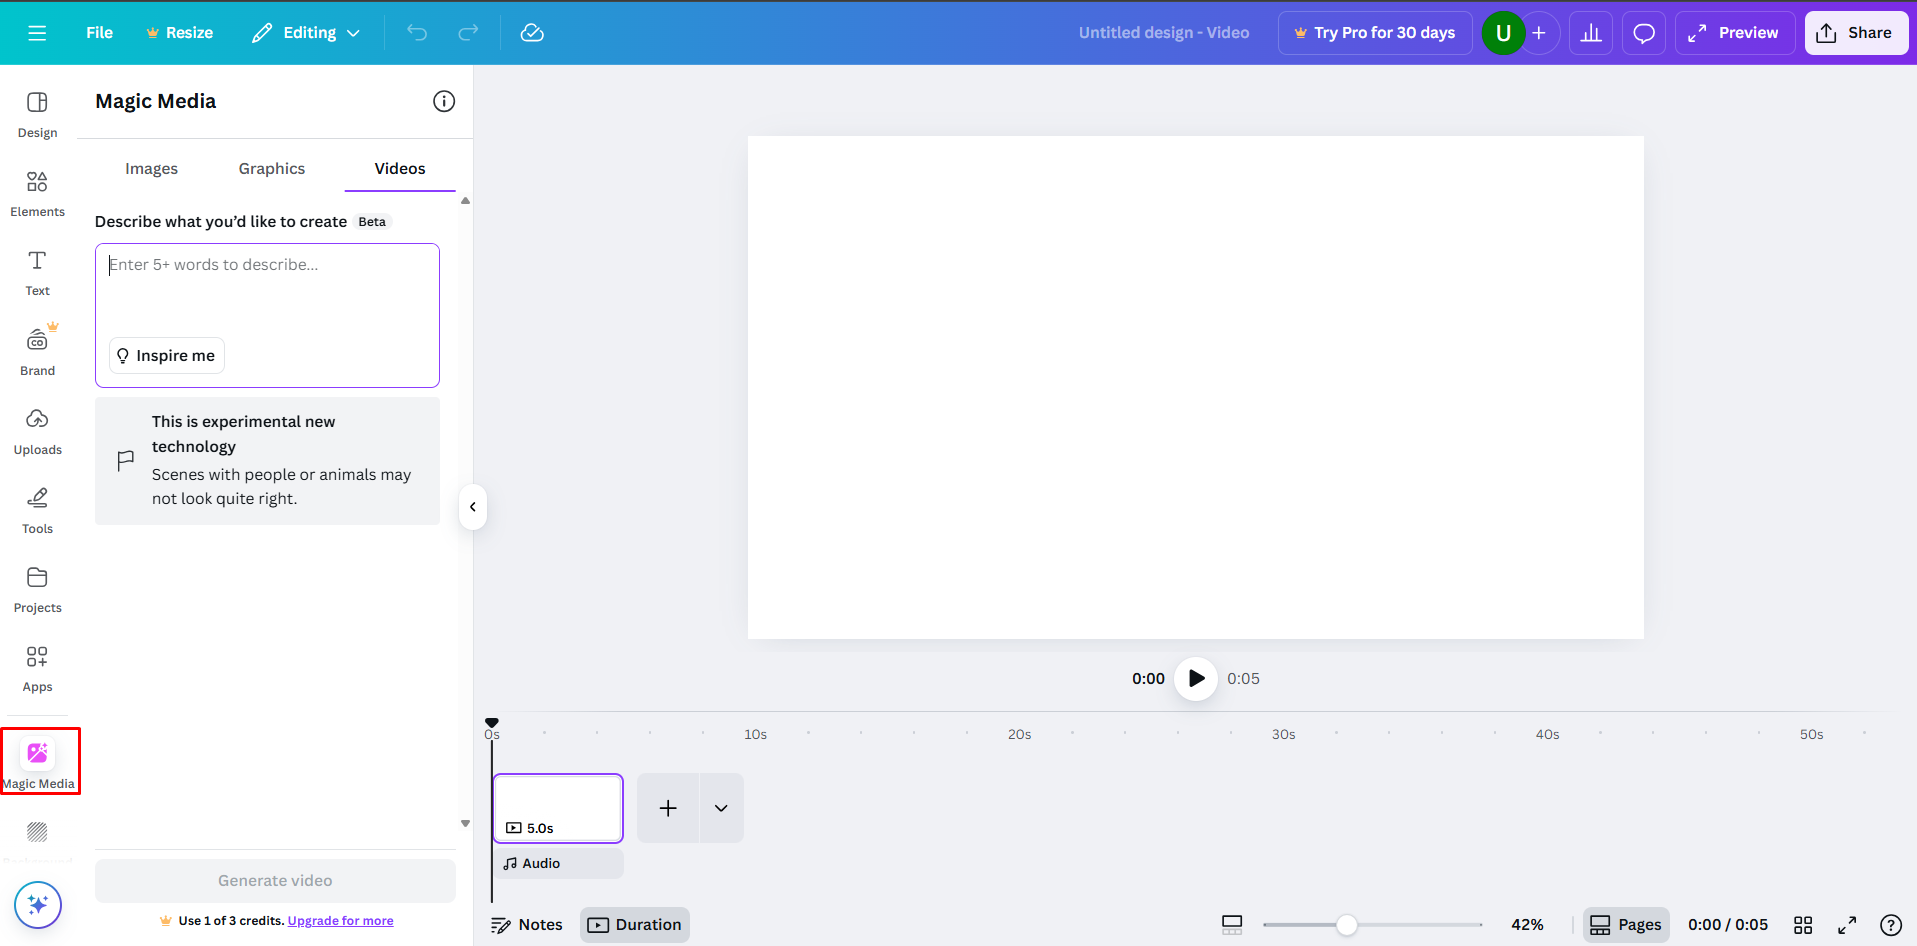Open the comments panel

tap(1643, 33)
